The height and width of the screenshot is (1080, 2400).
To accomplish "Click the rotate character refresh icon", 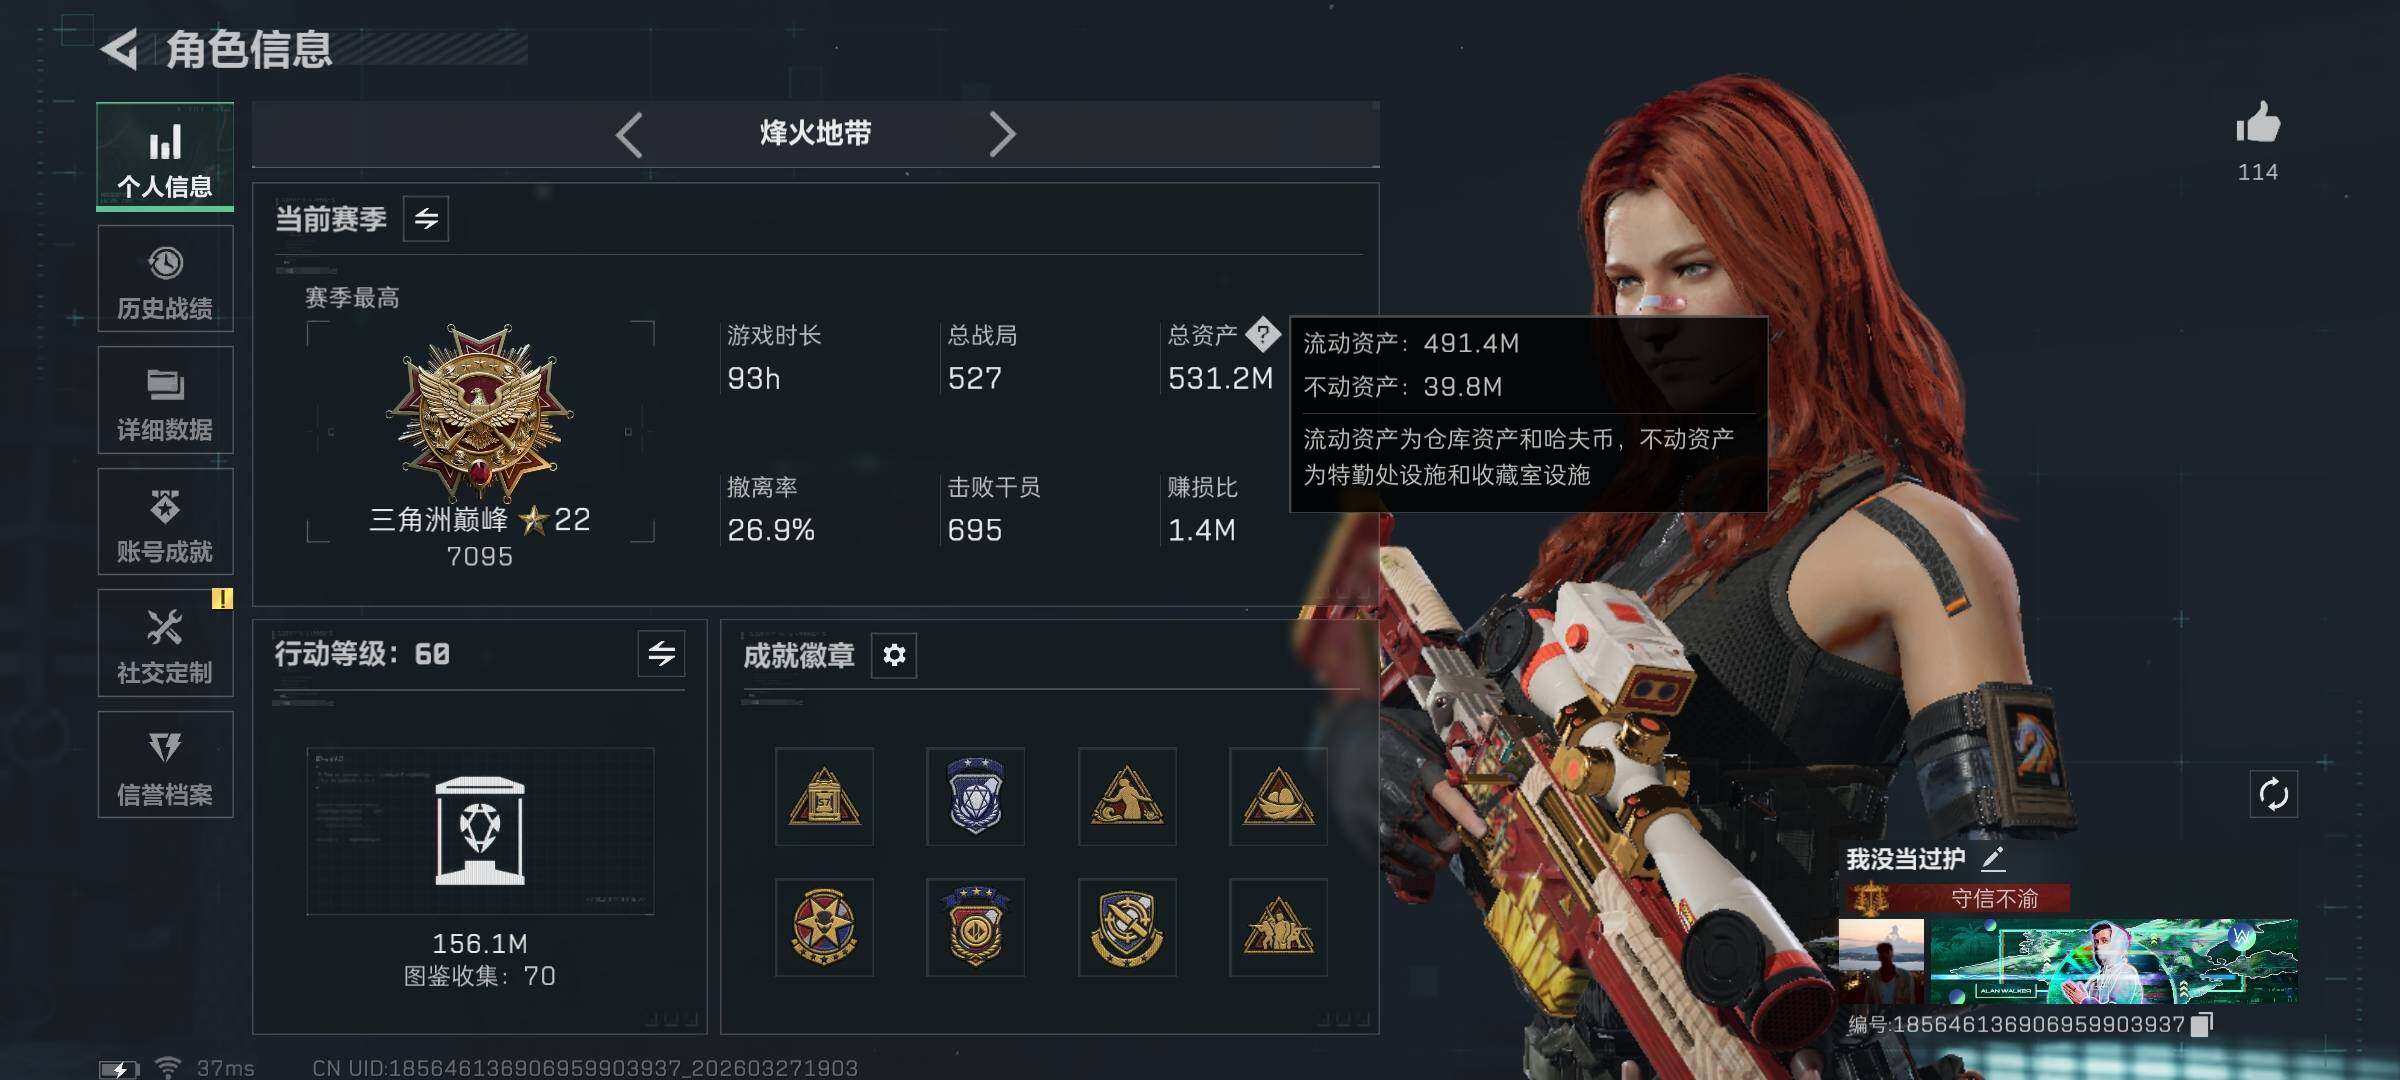I will coord(2273,794).
